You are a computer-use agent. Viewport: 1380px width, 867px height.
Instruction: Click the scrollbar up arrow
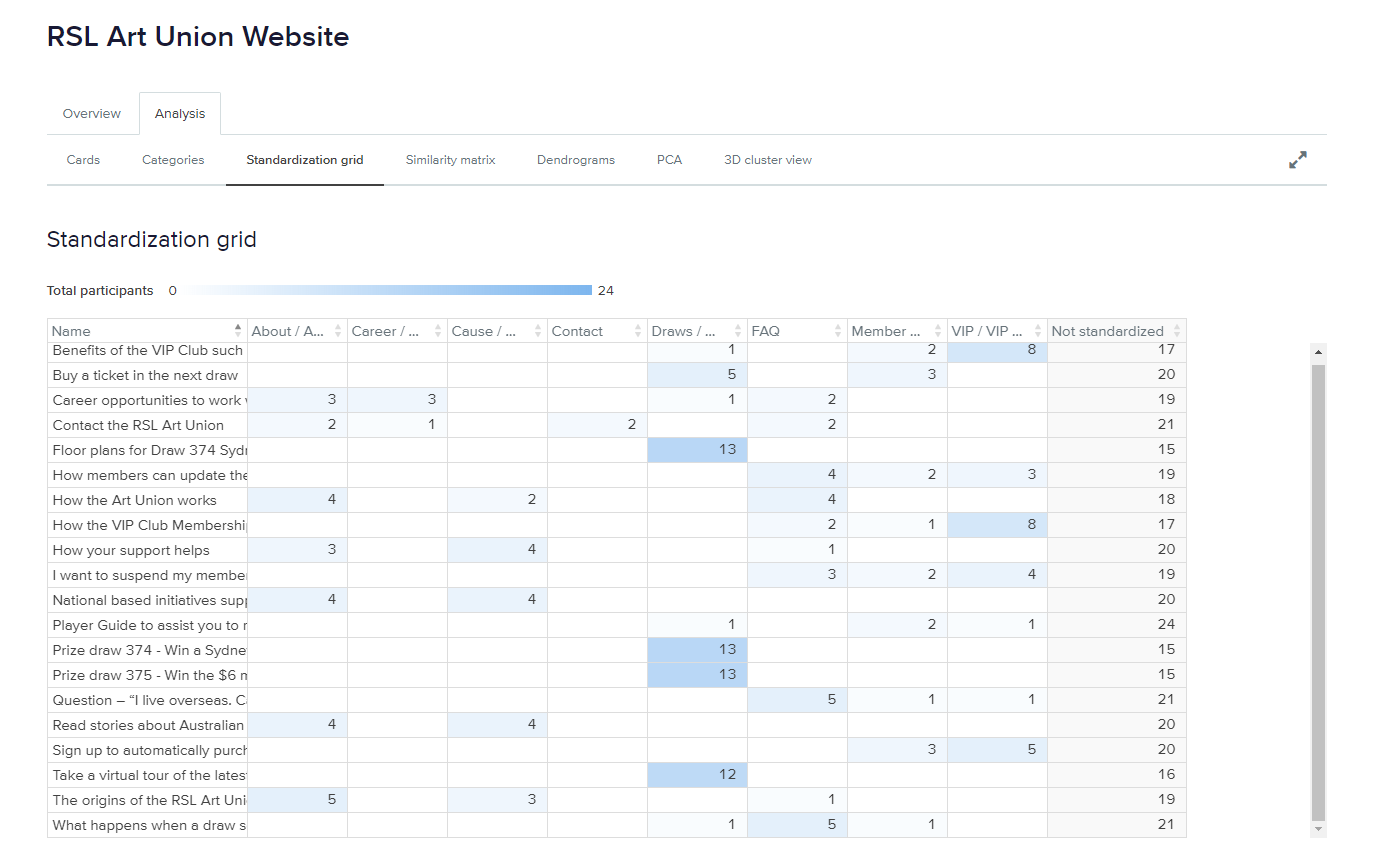pyautogui.click(x=1318, y=352)
